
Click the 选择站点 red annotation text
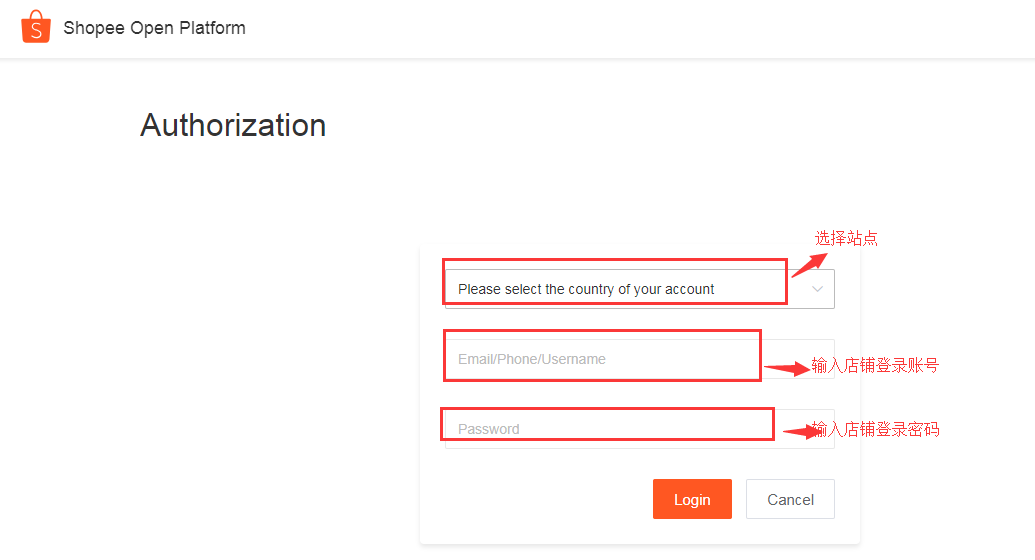point(846,238)
